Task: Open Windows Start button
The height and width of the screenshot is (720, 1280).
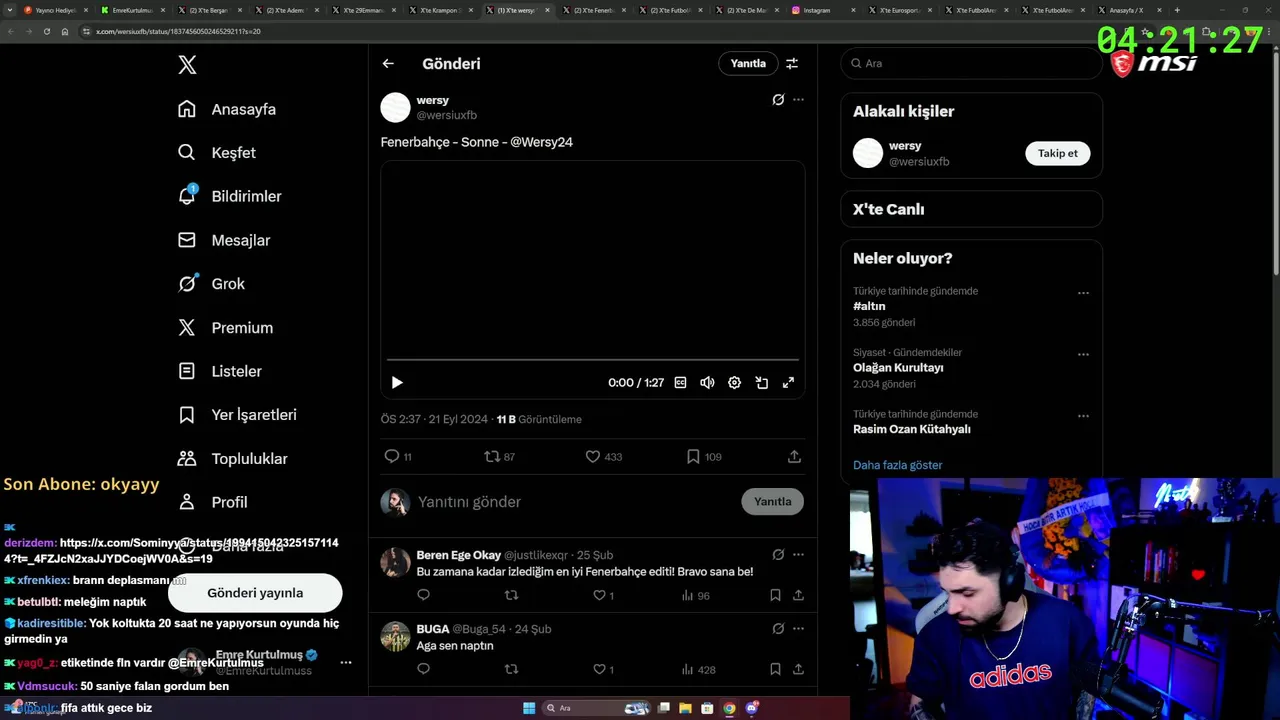Action: 529,708
